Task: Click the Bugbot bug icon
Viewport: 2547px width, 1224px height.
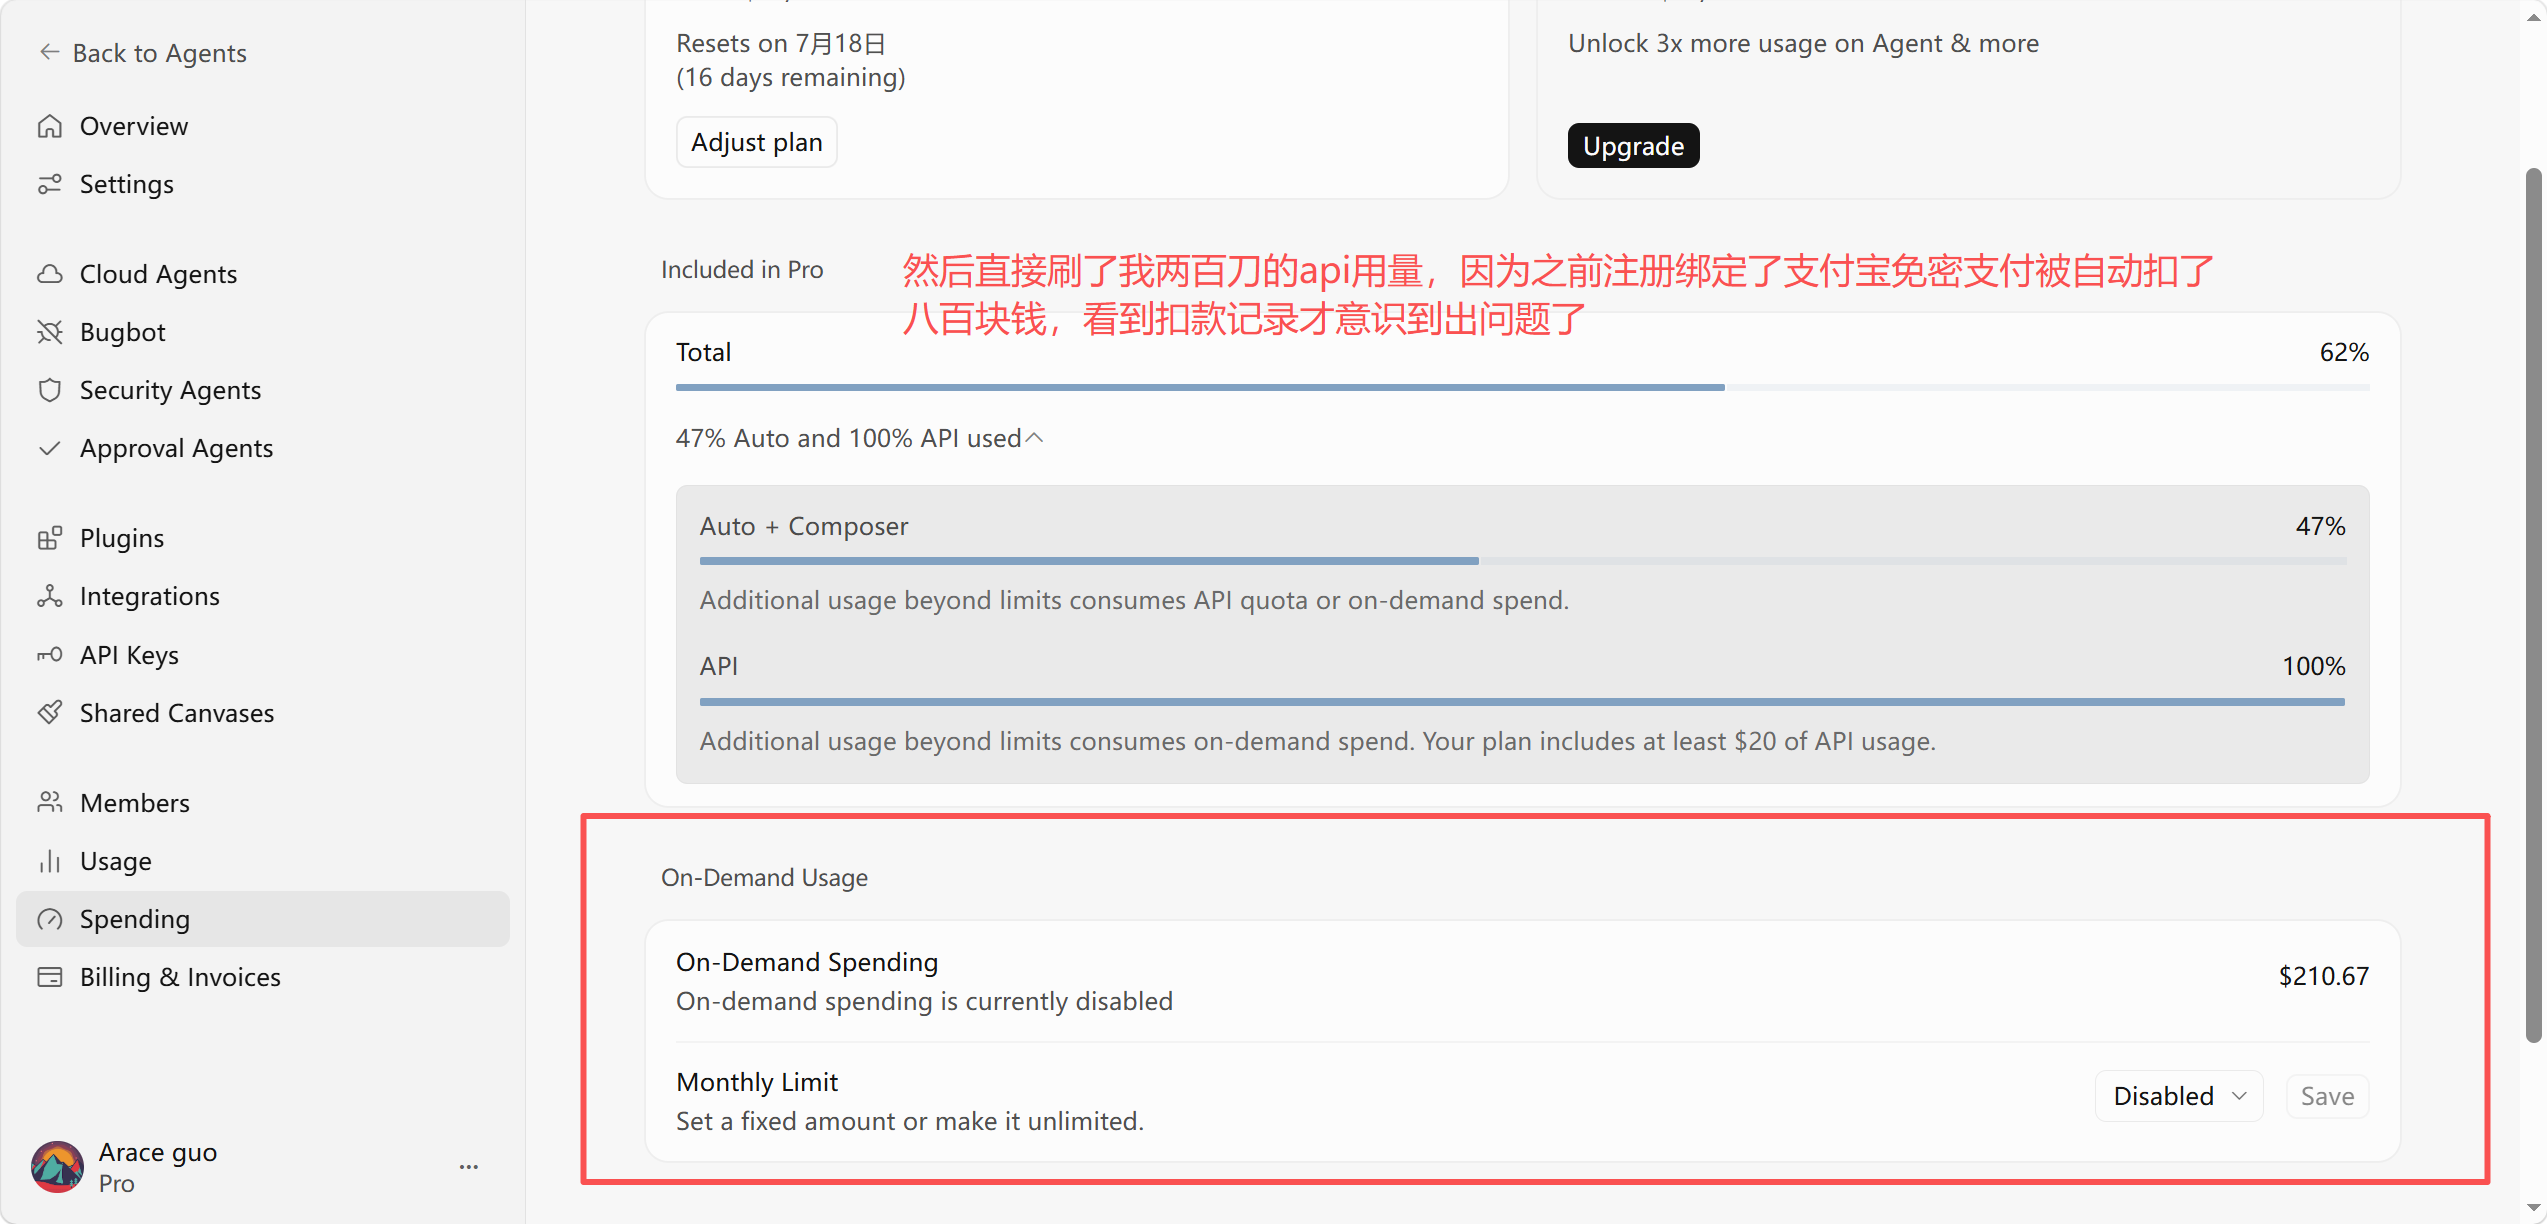Action: (x=50, y=332)
